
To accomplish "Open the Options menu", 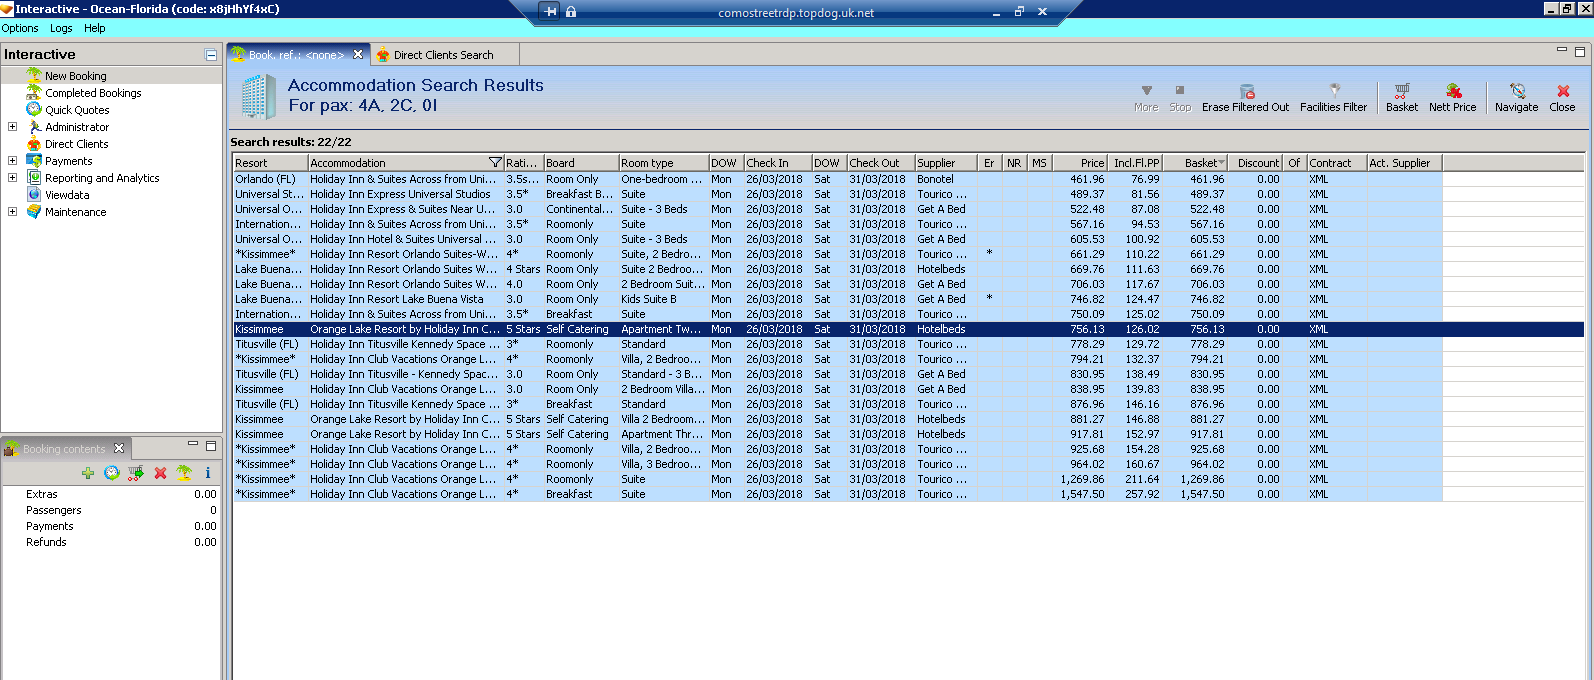I will point(20,28).
